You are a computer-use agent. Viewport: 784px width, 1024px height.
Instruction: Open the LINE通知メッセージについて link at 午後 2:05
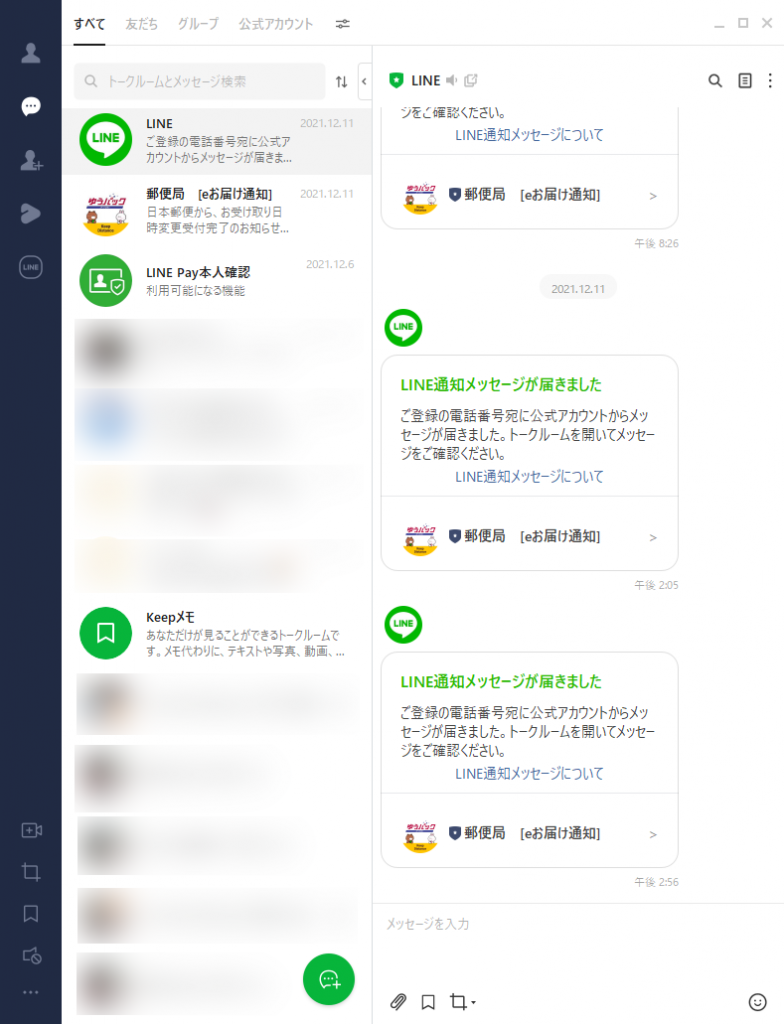click(529, 477)
